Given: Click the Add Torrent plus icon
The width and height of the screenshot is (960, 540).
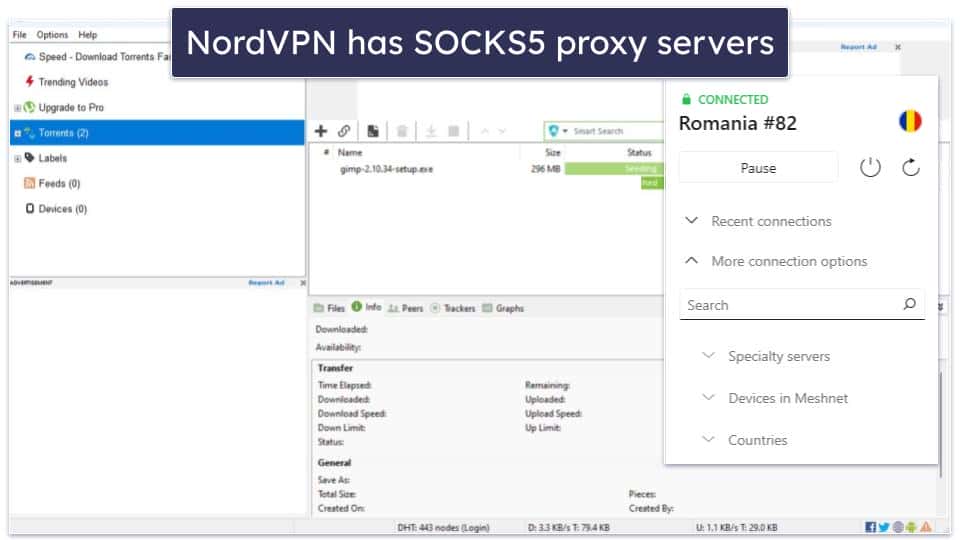Looking at the screenshot, I should click(x=321, y=131).
